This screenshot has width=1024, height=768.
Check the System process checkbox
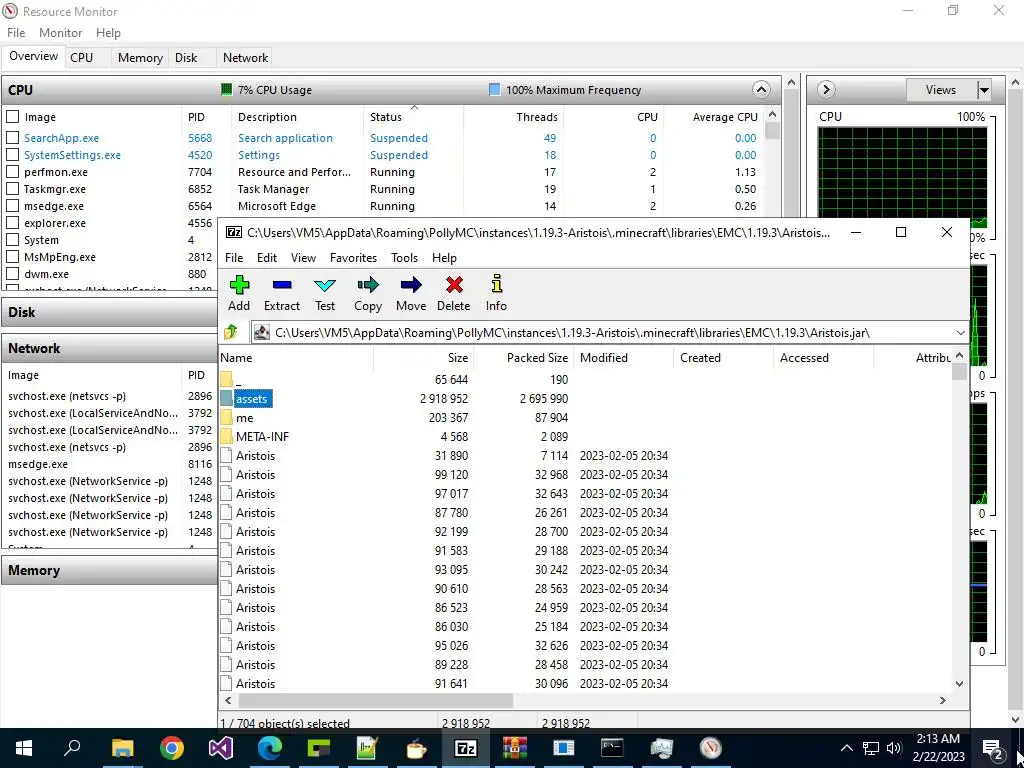pos(12,240)
